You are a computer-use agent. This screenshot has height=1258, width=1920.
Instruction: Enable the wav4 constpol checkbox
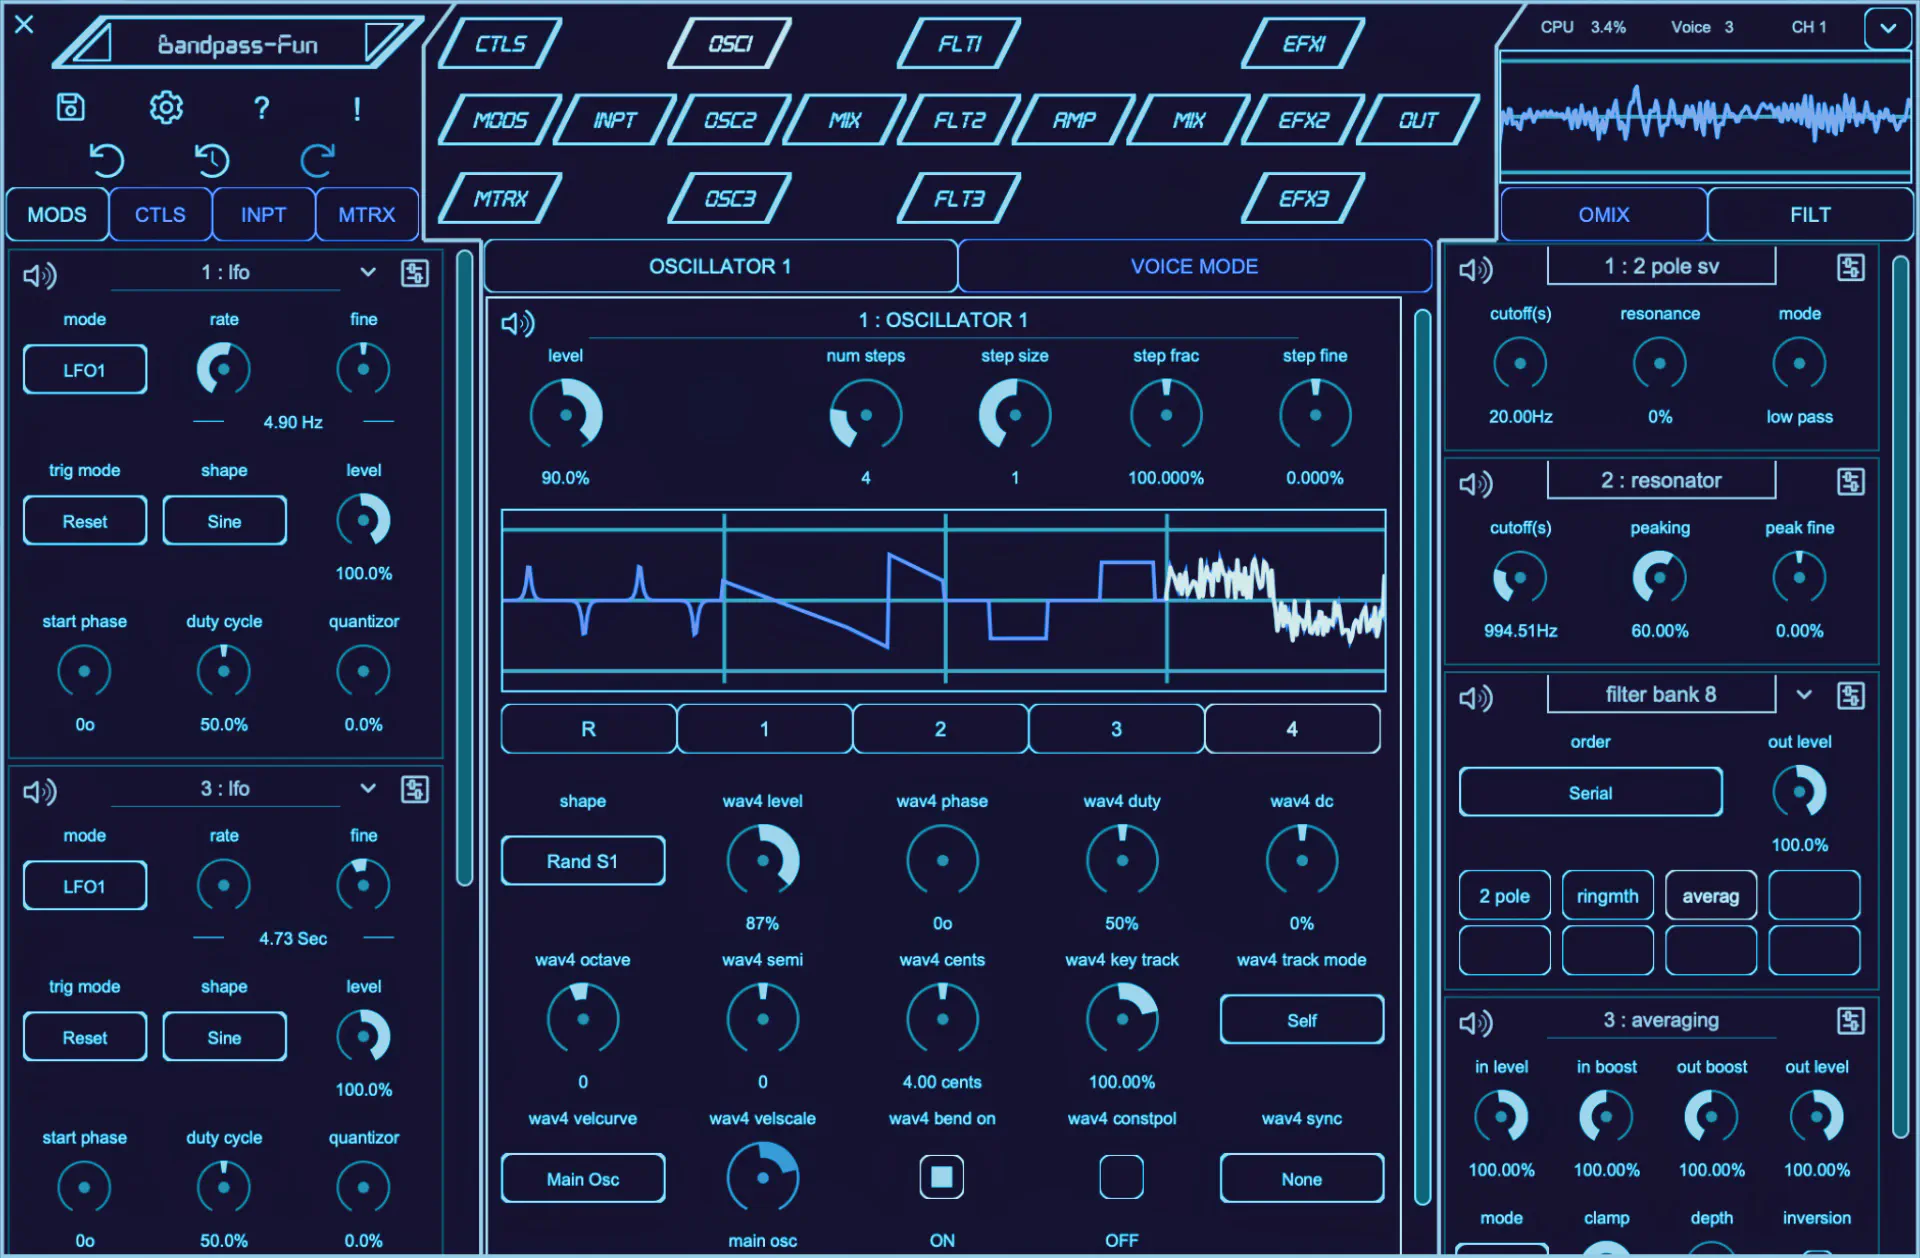point(1121,1177)
